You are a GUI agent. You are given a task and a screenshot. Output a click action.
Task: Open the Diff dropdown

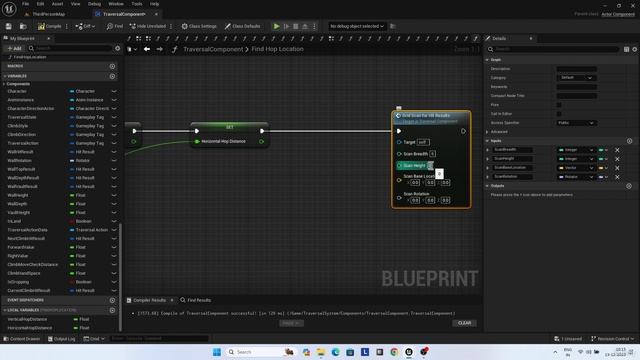coord(85,26)
